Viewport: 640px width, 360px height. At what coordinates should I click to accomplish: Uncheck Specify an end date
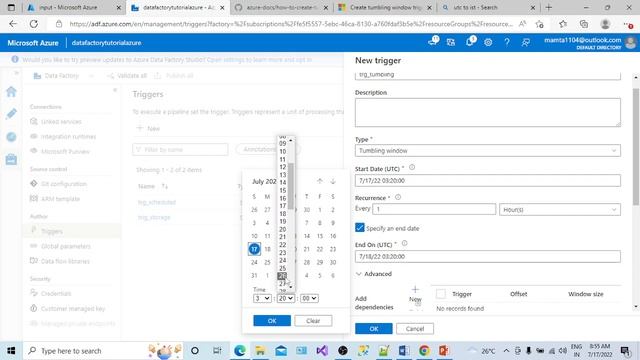pyautogui.click(x=360, y=228)
